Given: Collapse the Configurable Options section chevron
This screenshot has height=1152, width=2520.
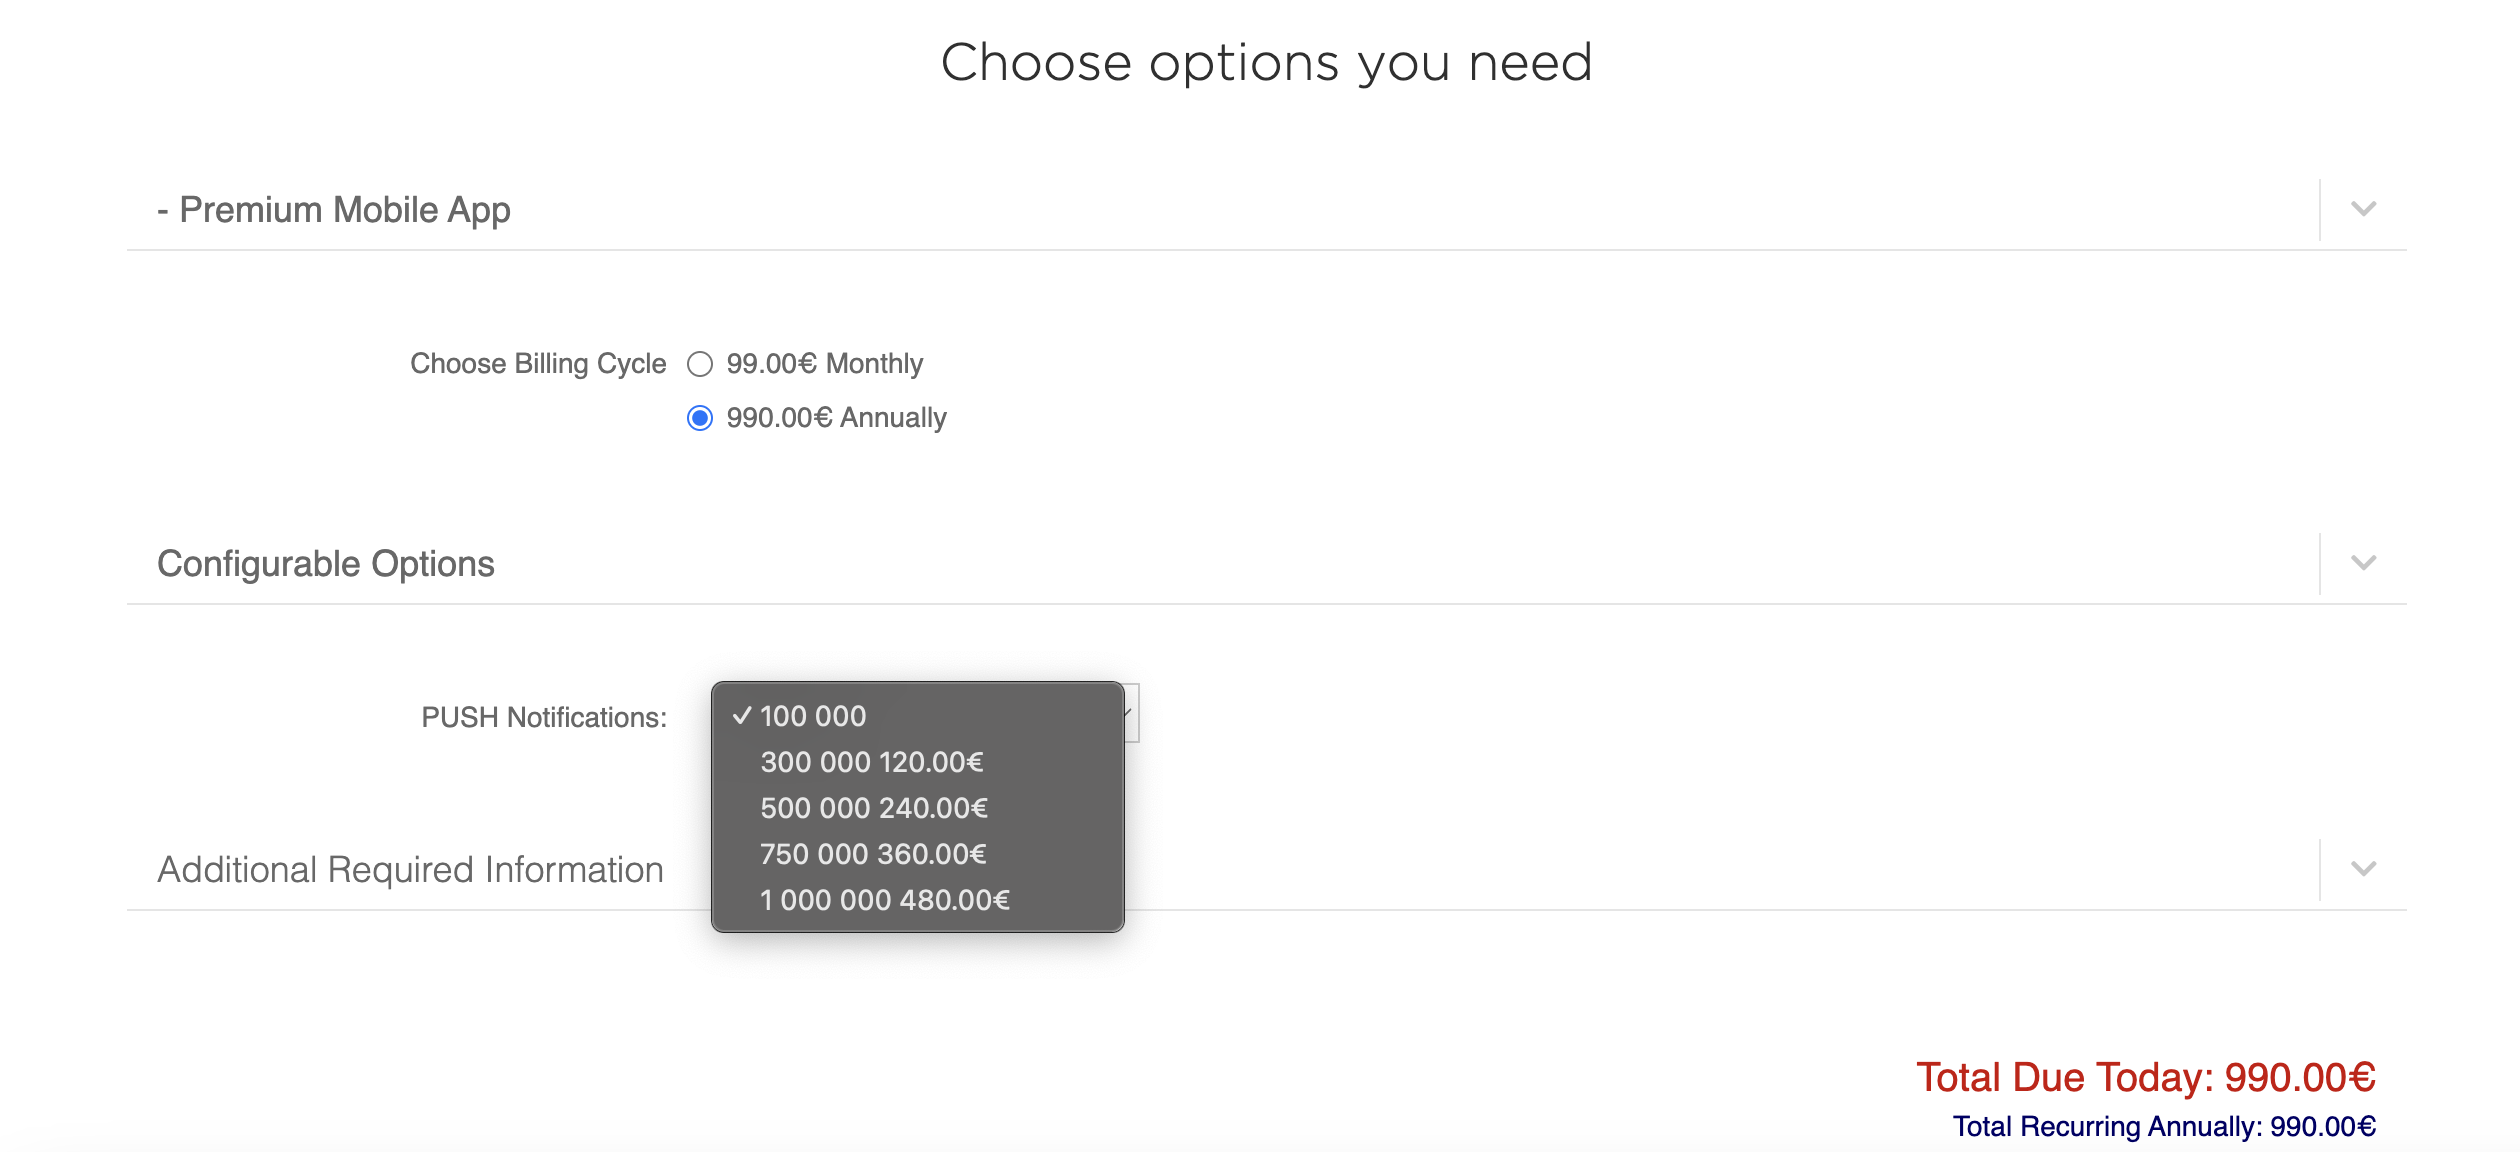Looking at the screenshot, I should point(2363,563).
